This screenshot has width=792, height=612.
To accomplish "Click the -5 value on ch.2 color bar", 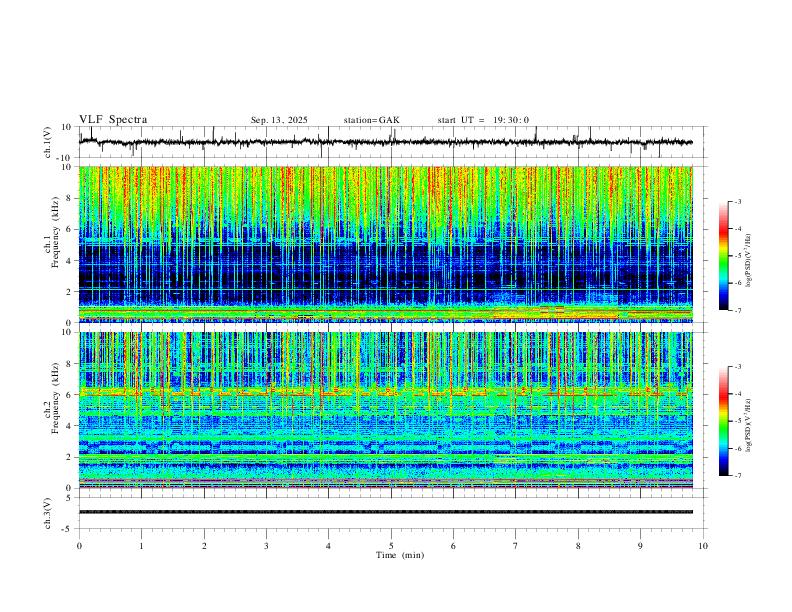I will point(738,421).
